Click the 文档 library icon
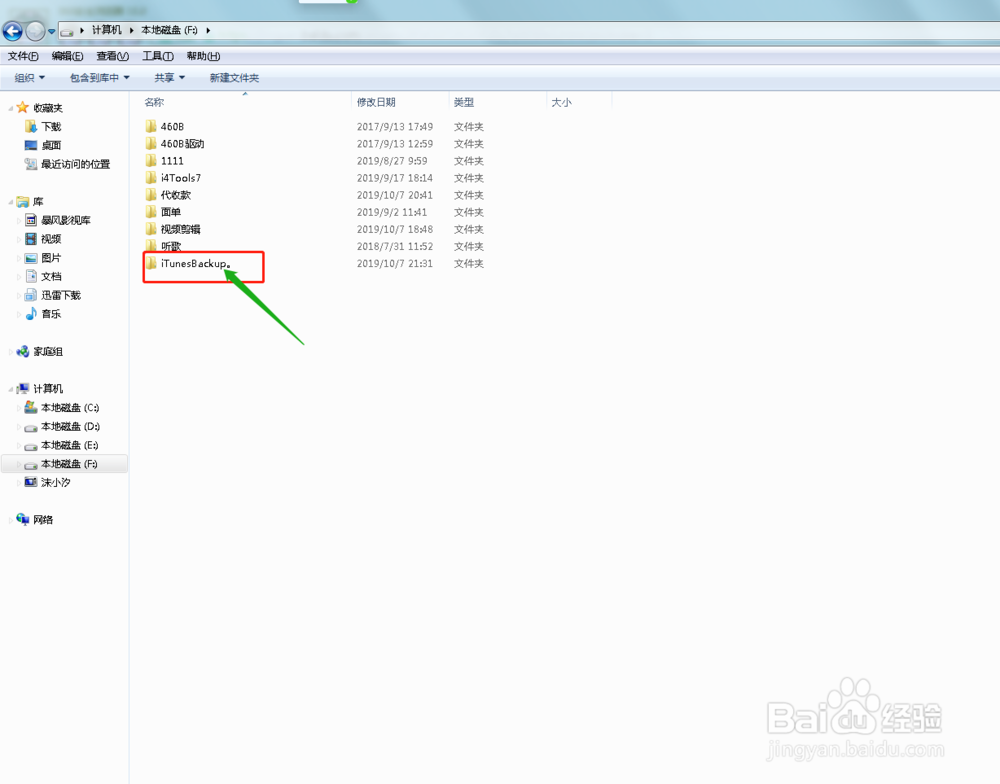The image size is (1000, 784). (31, 276)
